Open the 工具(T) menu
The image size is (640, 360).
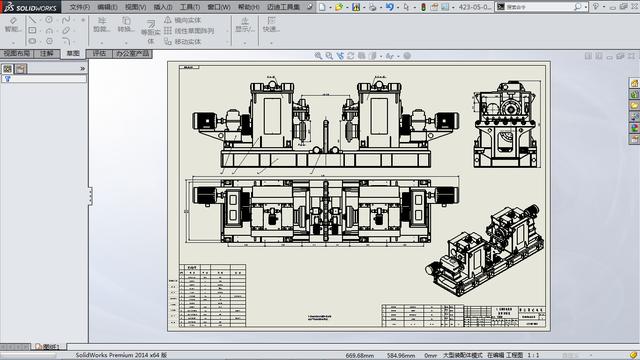[190, 7]
